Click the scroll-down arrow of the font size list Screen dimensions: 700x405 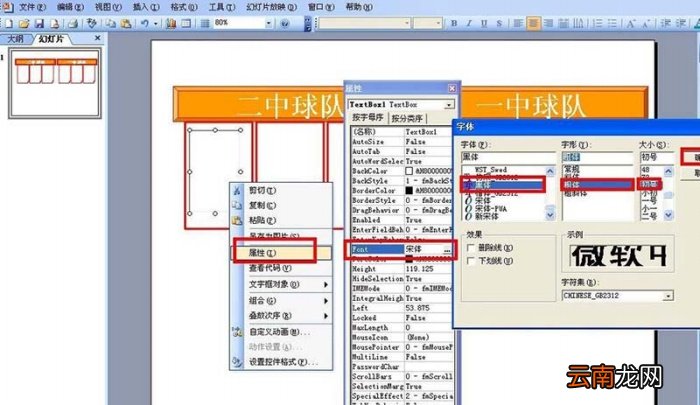[668, 215]
